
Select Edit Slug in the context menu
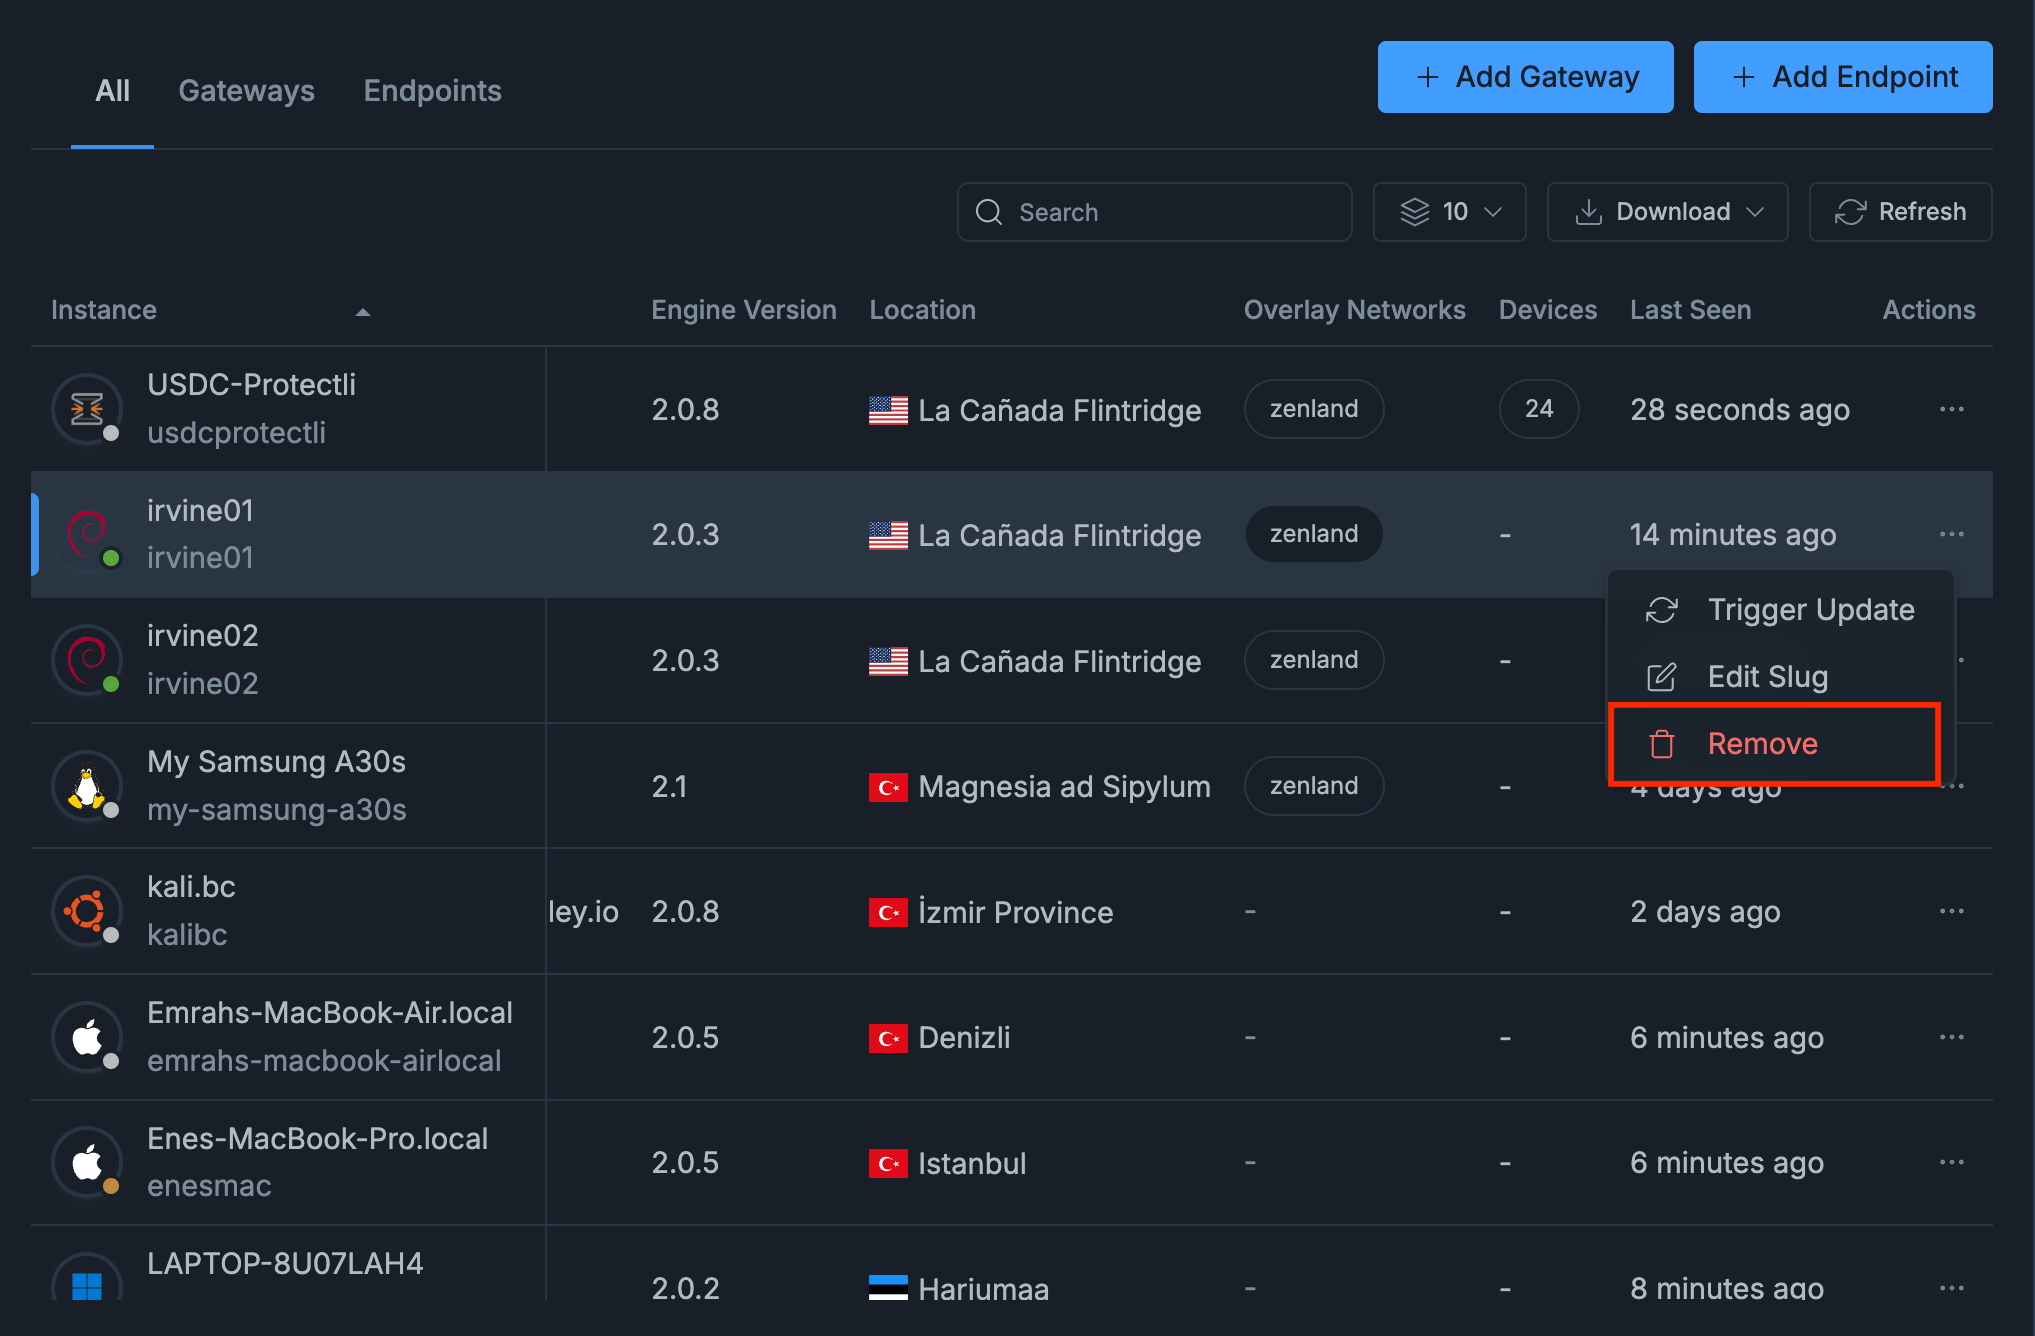[x=1767, y=677]
